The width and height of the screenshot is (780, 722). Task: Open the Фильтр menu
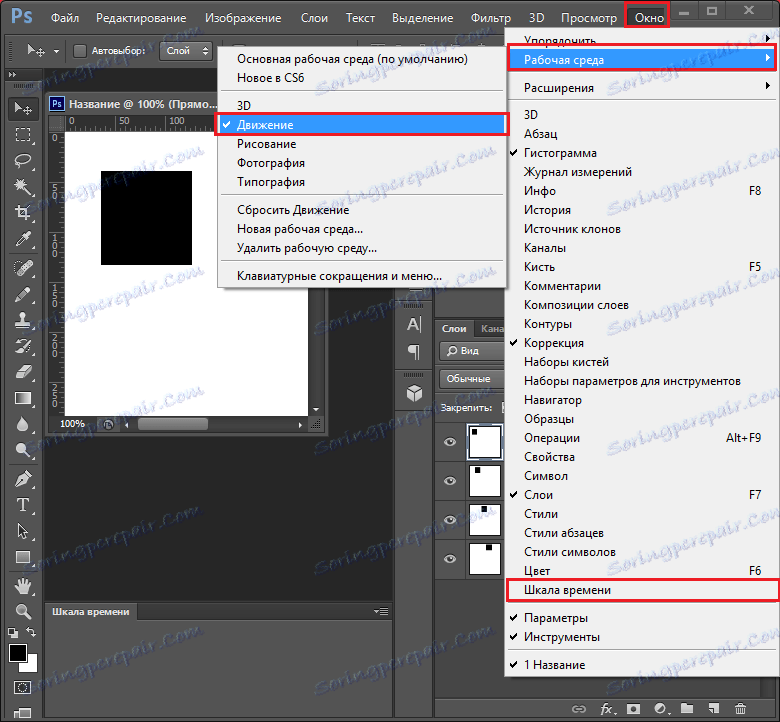tap(490, 18)
